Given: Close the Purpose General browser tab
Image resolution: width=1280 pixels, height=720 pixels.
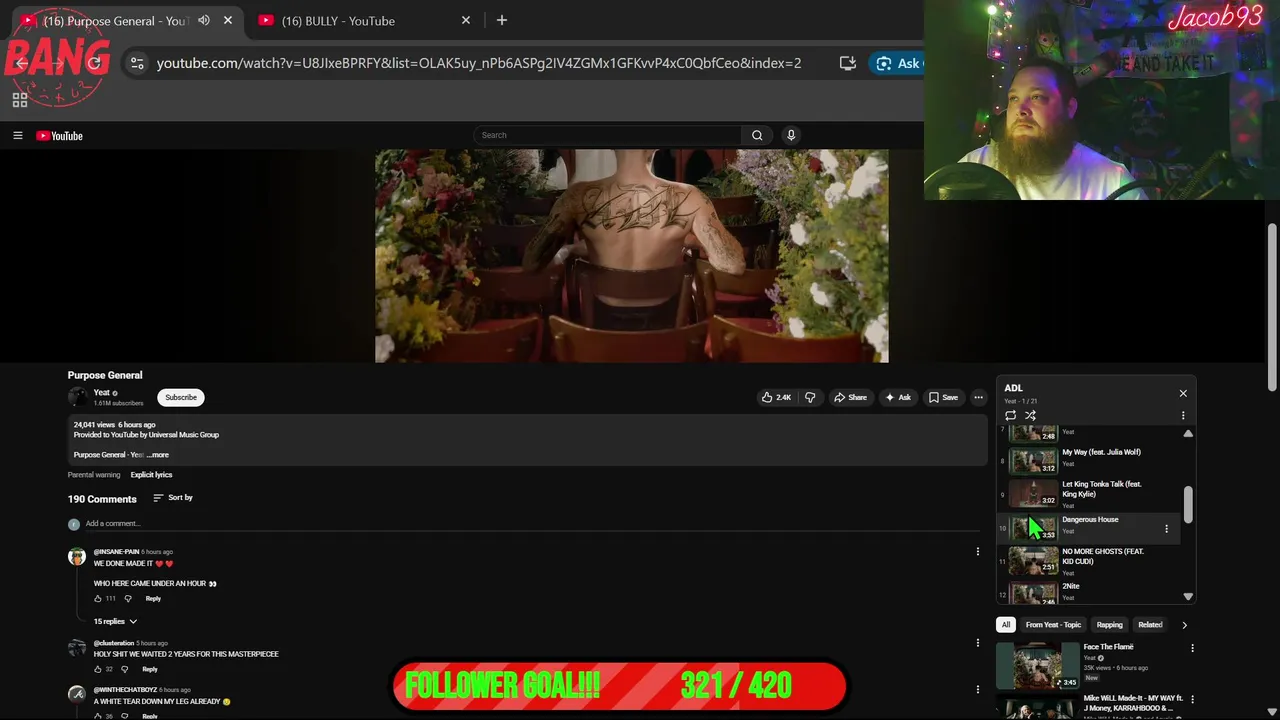Looking at the screenshot, I should pos(228,20).
